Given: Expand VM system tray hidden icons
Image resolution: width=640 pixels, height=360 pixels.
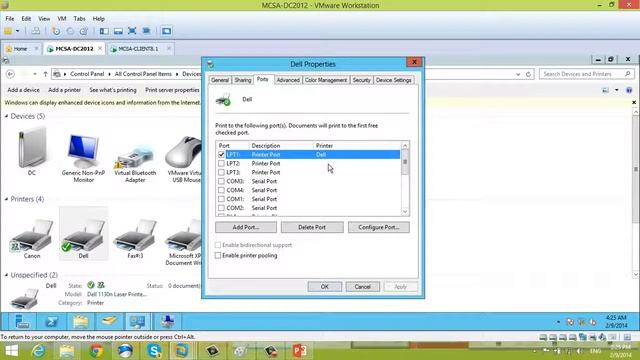Looking at the screenshot, I should [558, 322].
